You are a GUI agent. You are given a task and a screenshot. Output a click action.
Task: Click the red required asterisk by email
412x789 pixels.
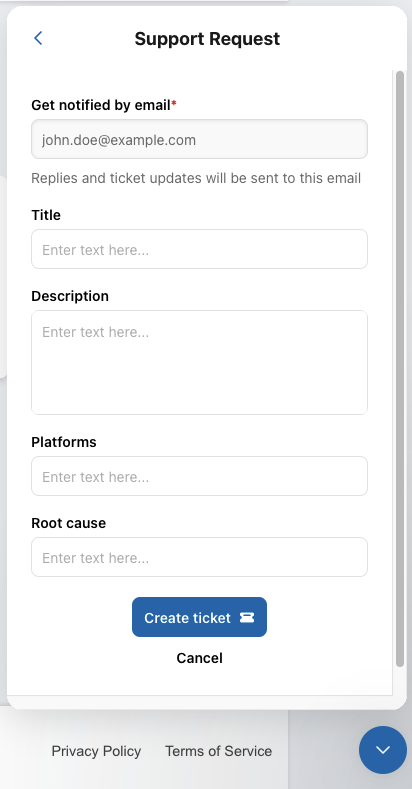coord(174,103)
